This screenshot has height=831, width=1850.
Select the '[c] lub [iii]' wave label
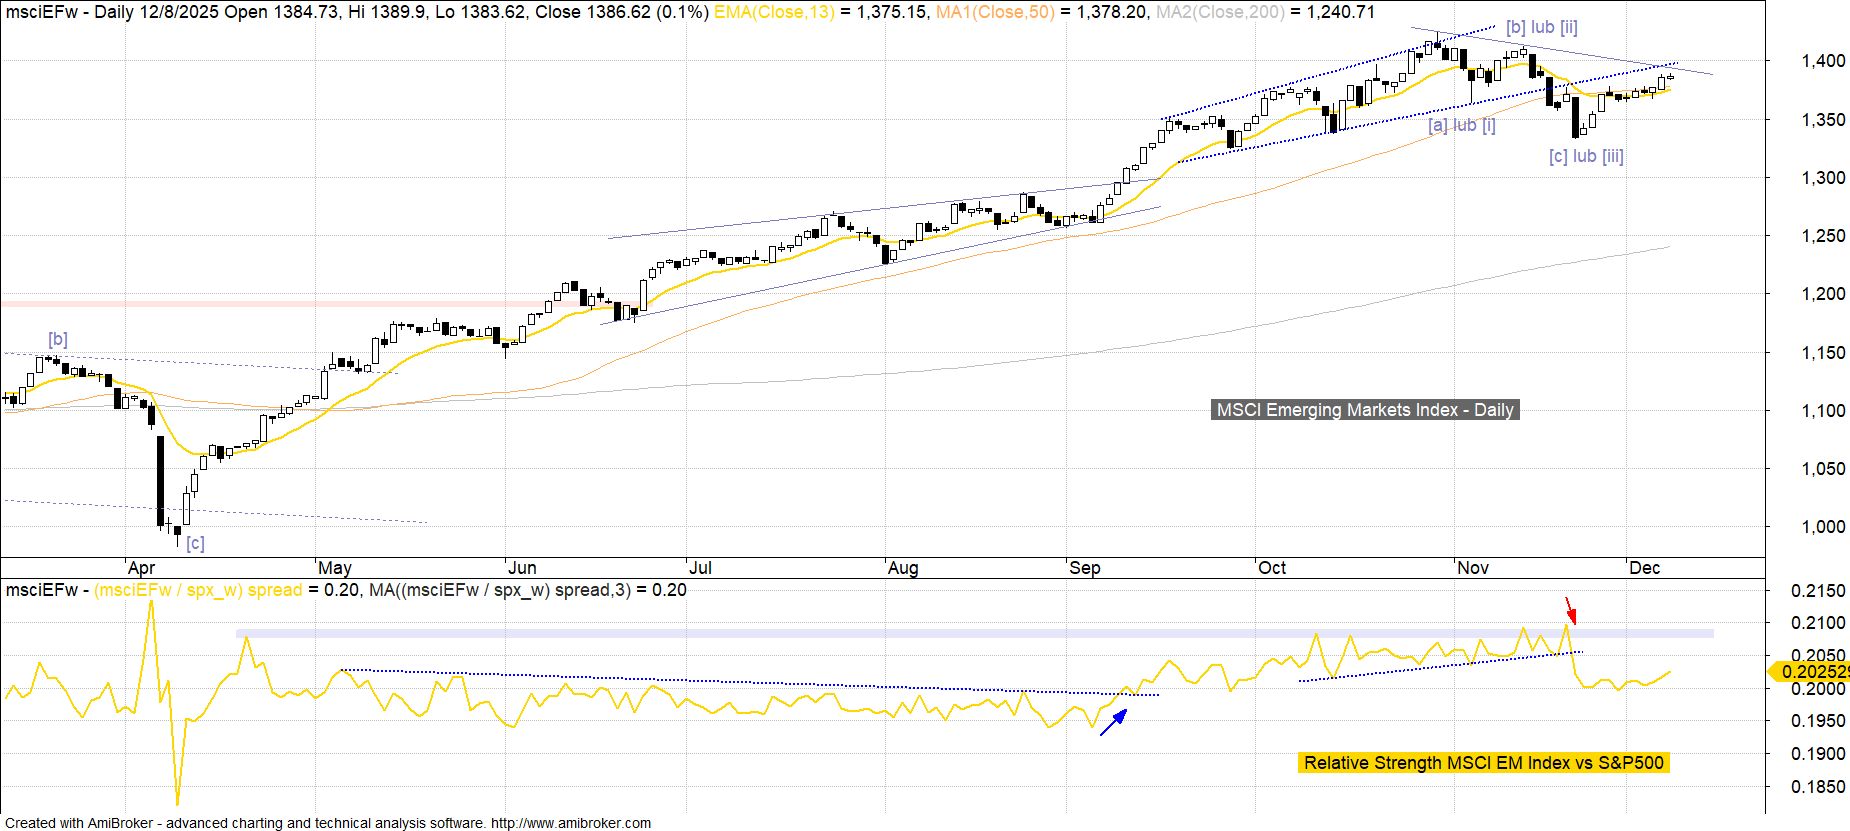tap(1585, 156)
